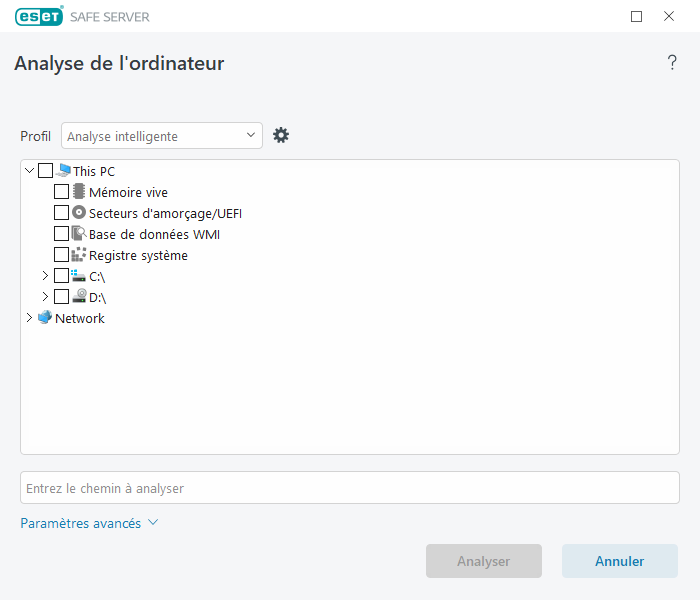Open the Analyse intelligente profile dropdown
This screenshot has height=600, width=700.
[x=162, y=136]
